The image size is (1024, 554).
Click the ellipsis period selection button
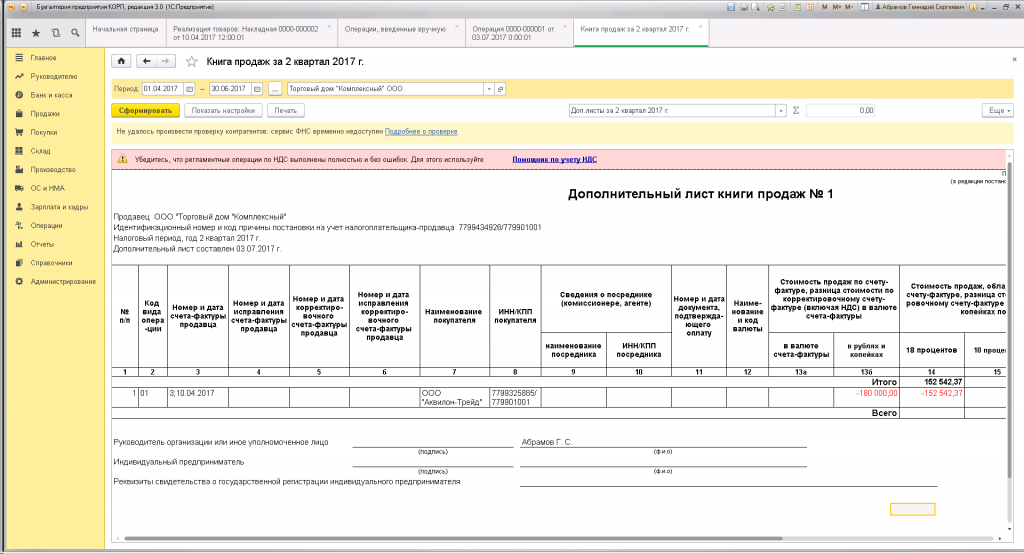pyautogui.click(x=275, y=89)
